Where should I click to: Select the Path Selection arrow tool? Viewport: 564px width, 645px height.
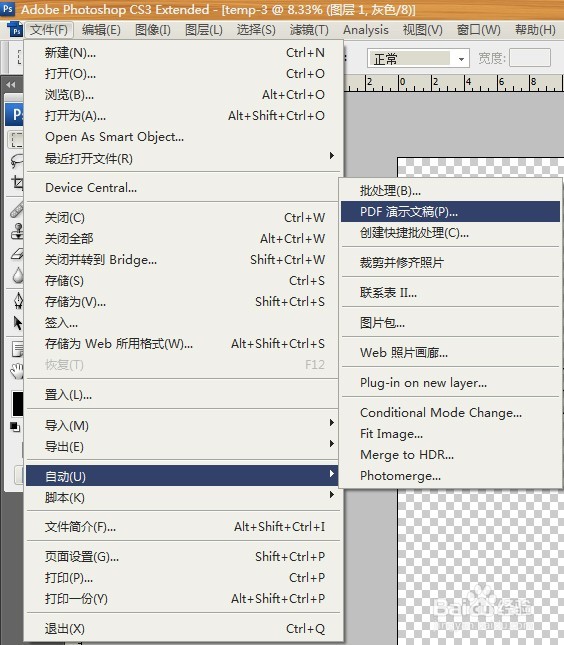[x=18, y=323]
